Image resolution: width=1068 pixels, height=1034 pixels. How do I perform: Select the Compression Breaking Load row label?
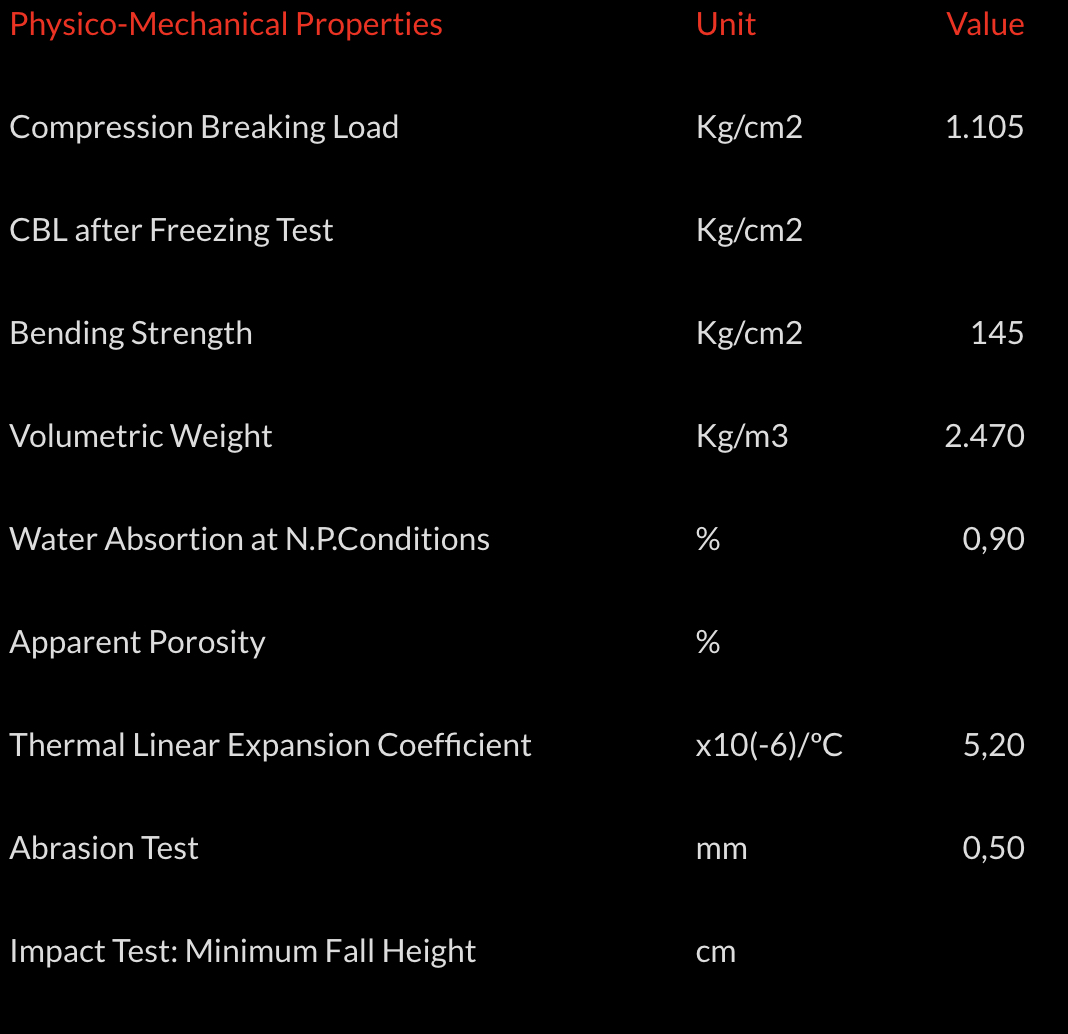[x=204, y=127]
